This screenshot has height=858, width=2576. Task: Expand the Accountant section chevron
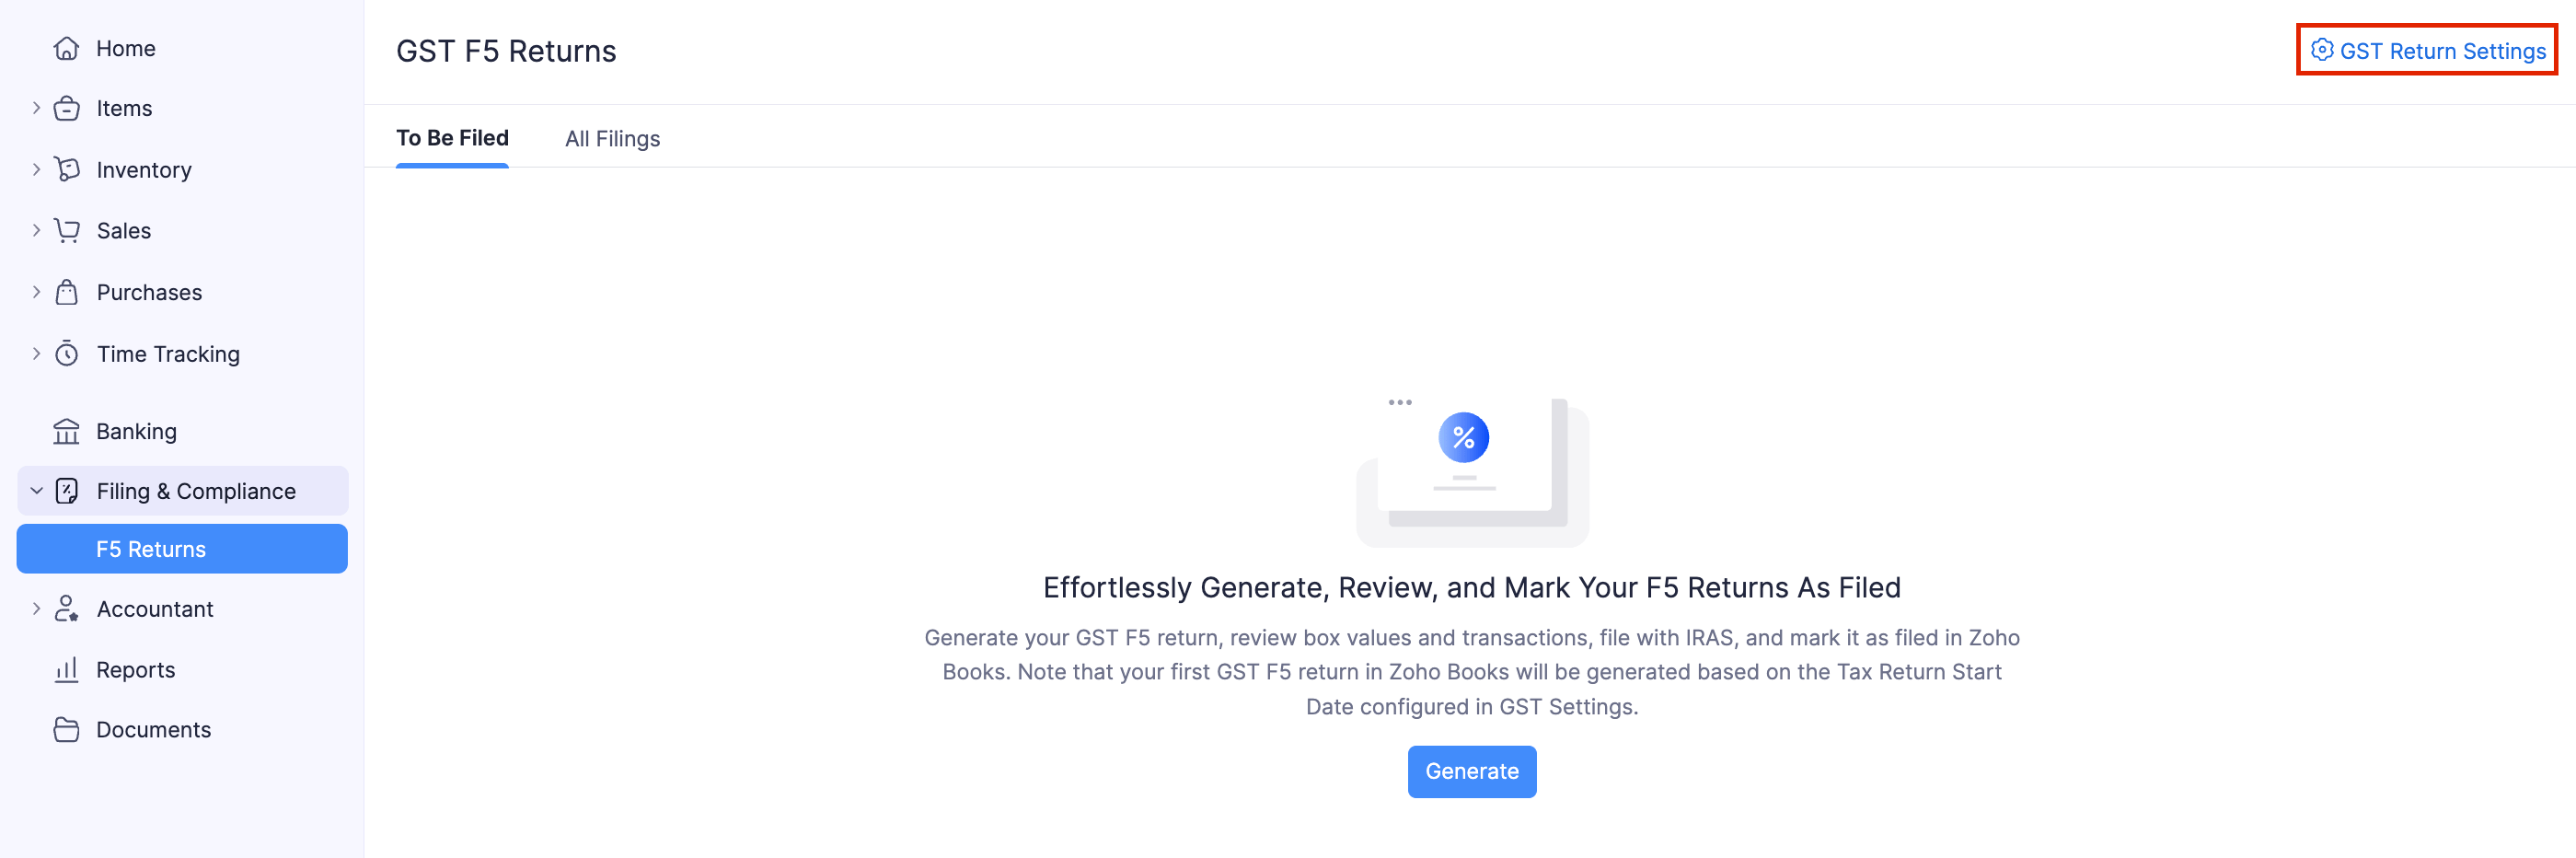(x=36, y=609)
